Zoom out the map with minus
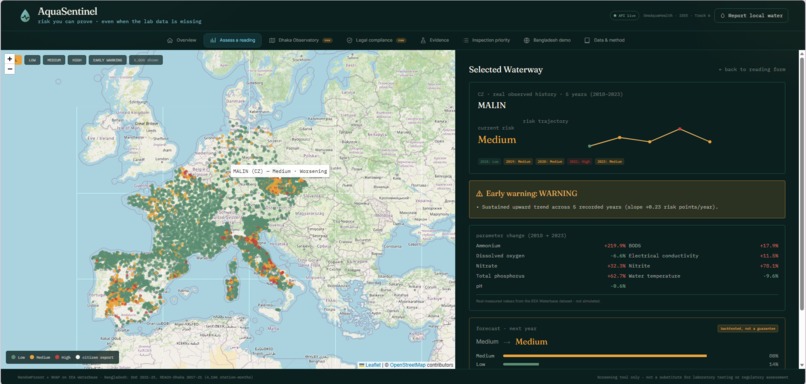Viewport: 806px width, 384px height. coord(10,68)
